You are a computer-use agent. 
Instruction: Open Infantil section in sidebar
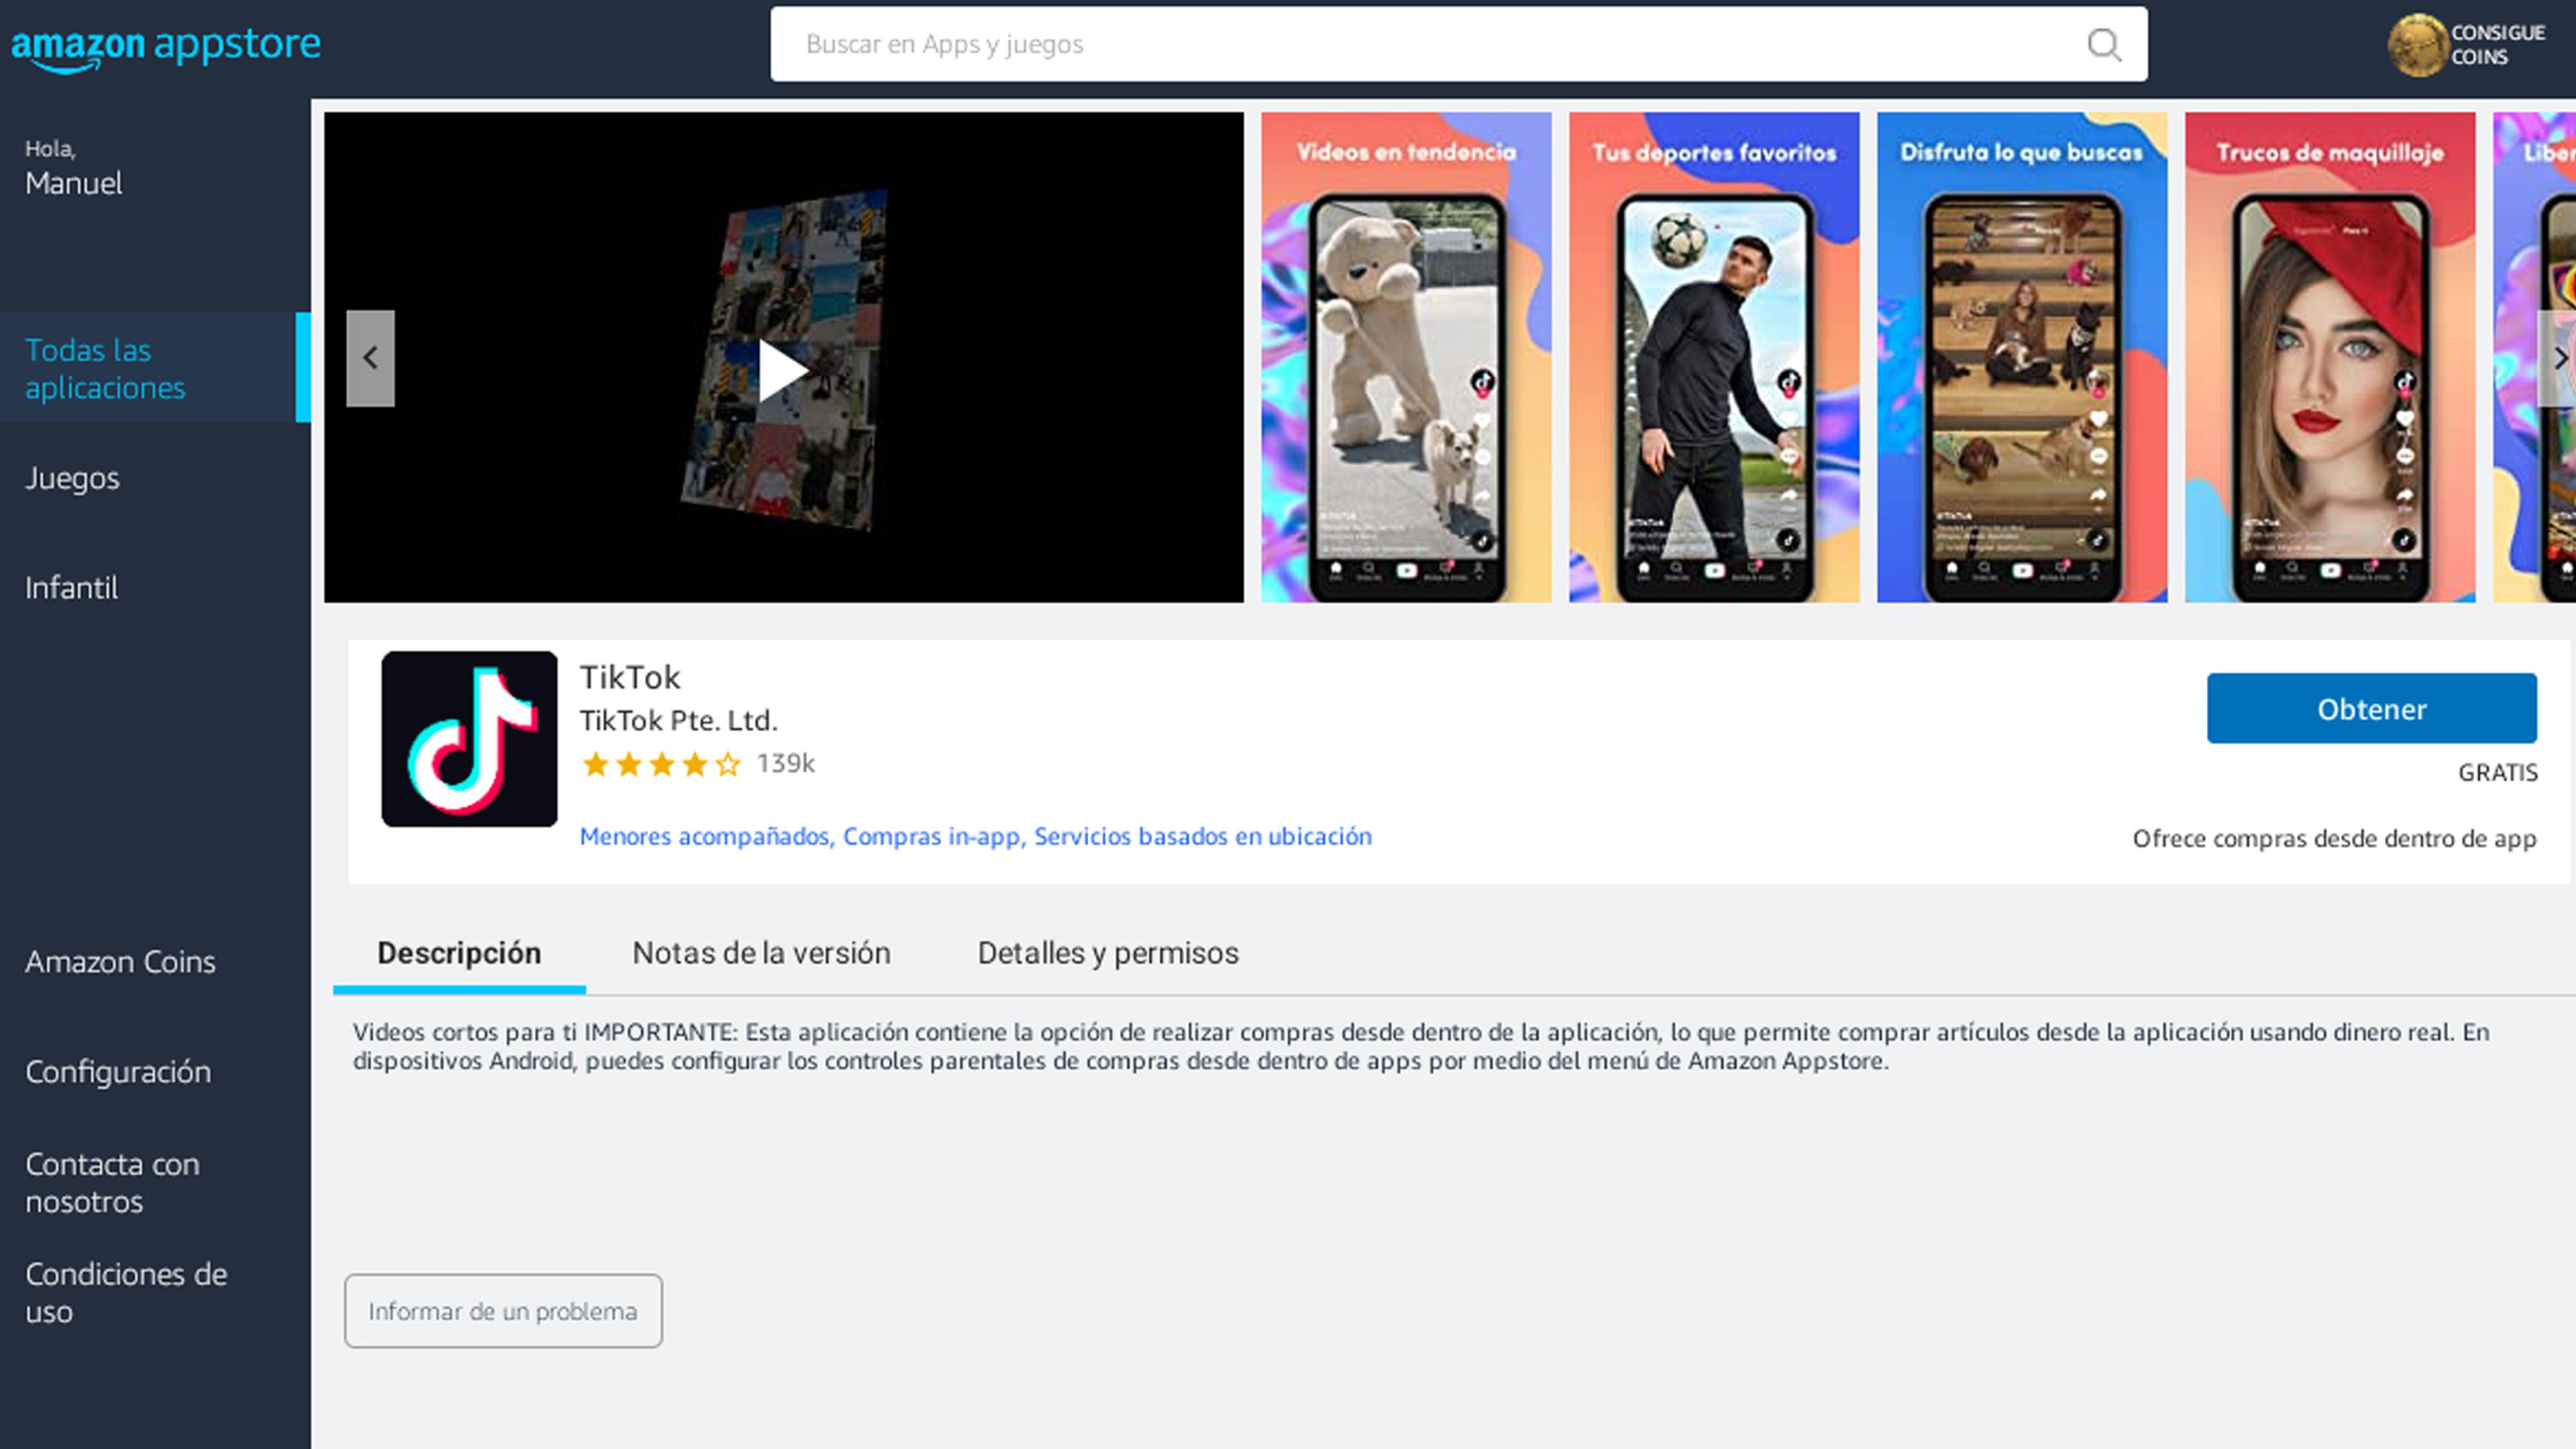click(x=71, y=587)
